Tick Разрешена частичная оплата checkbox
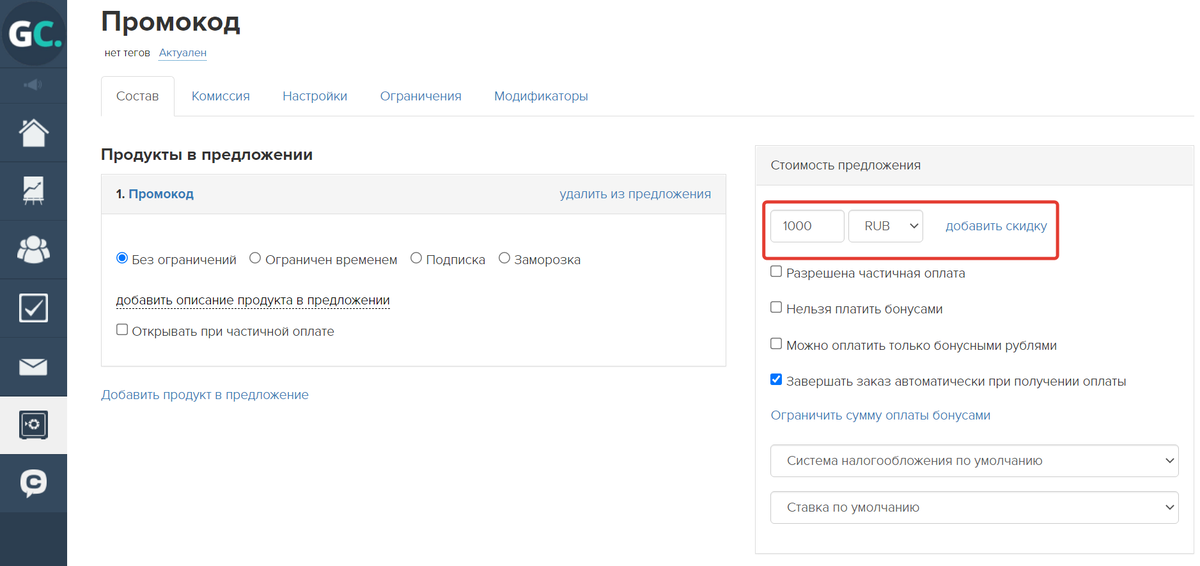 [x=776, y=272]
